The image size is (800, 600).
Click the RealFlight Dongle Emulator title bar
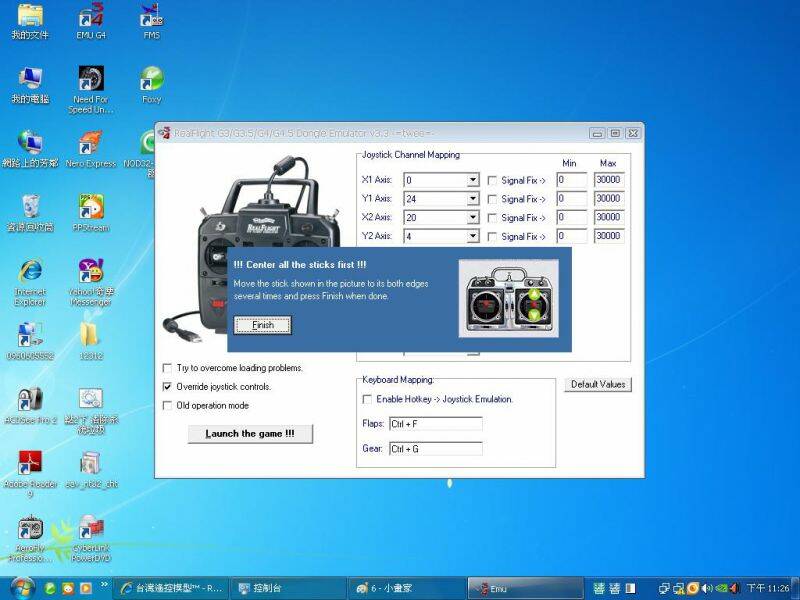(x=372, y=133)
